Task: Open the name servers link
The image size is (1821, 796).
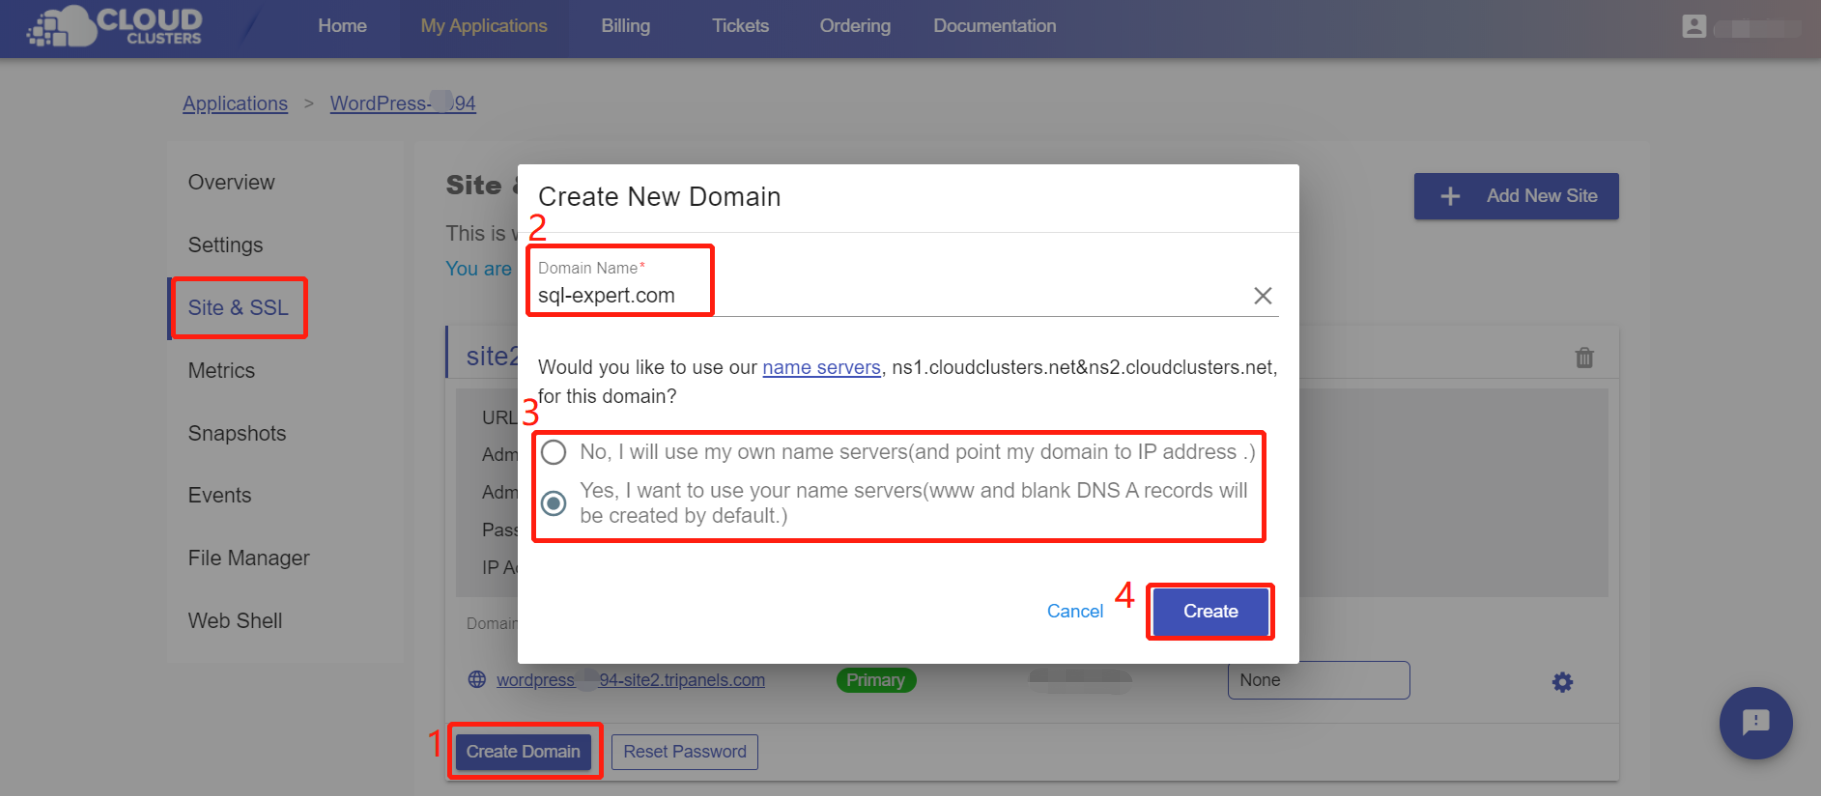Action: tap(822, 368)
